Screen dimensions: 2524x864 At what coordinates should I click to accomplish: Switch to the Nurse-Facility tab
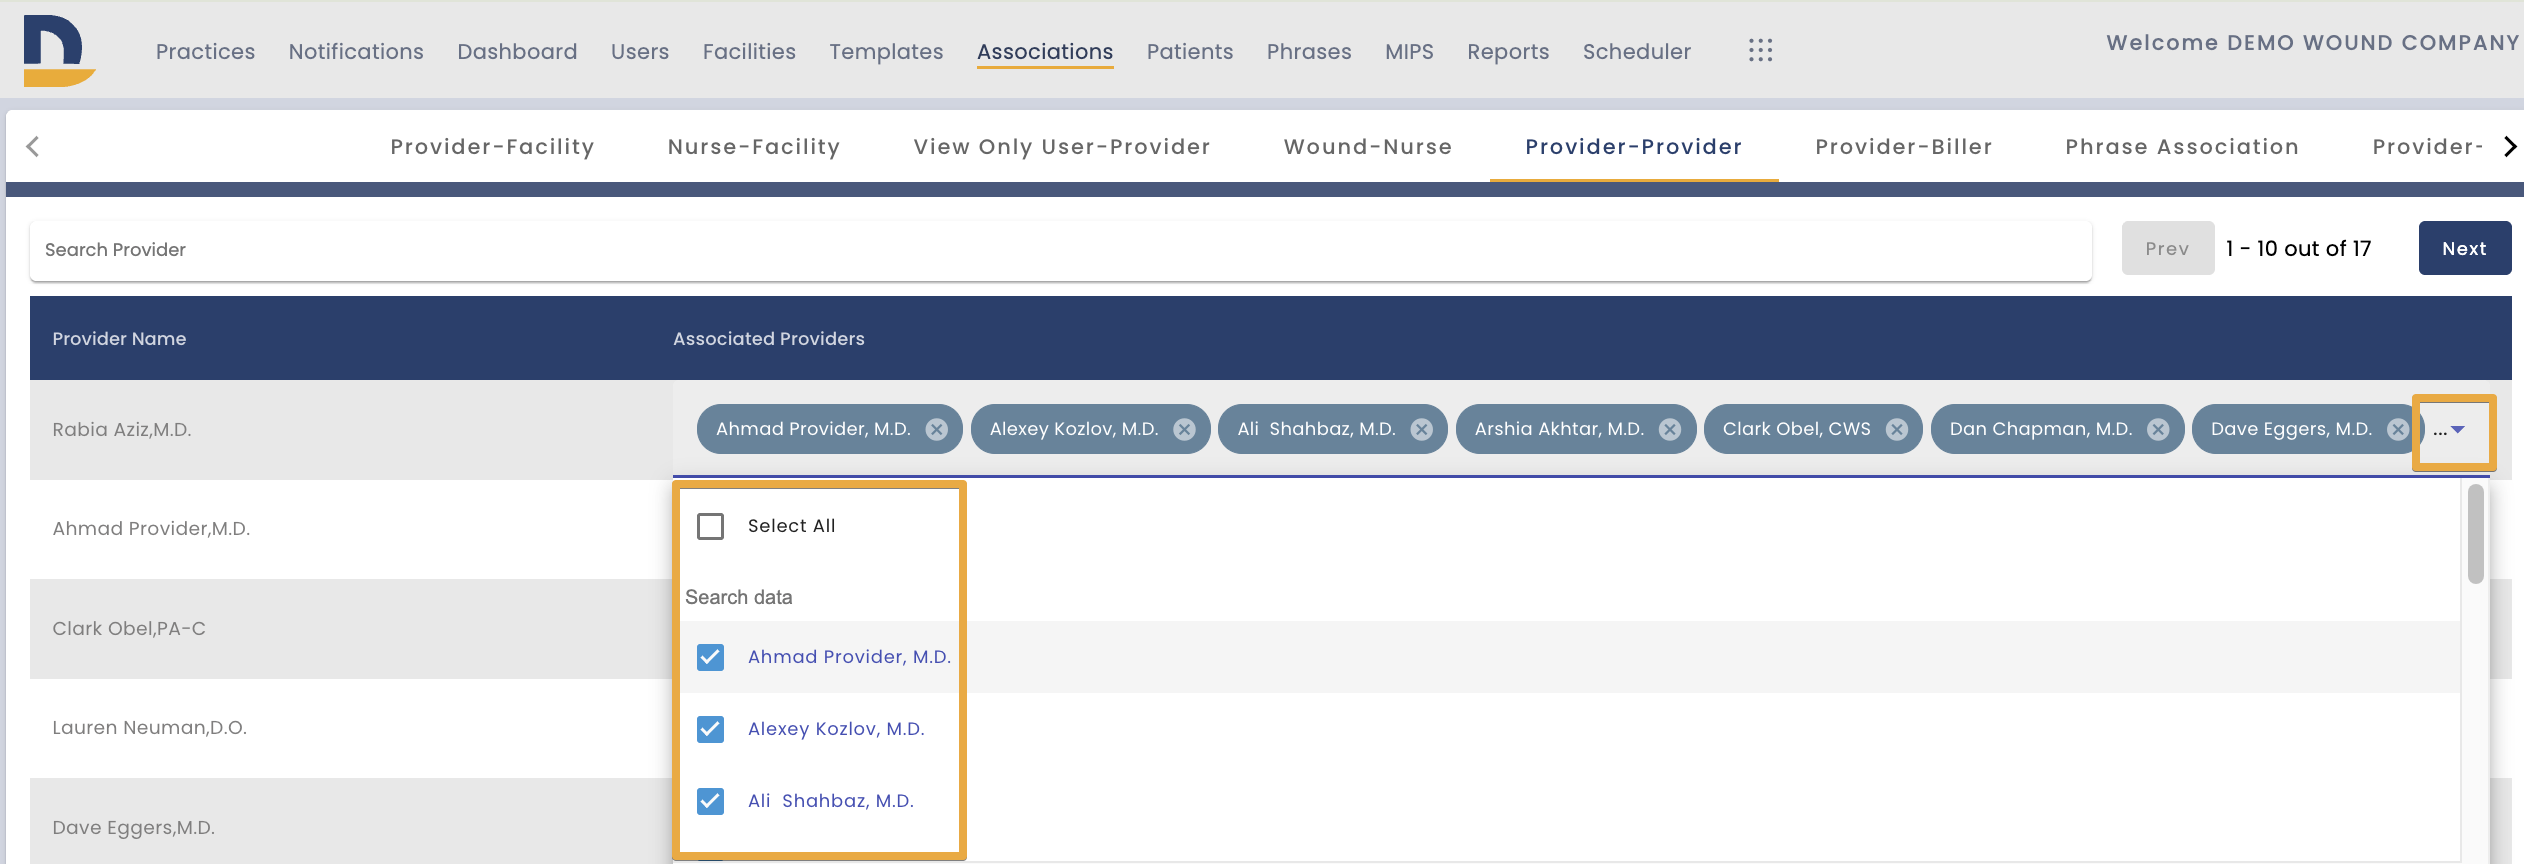pyautogui.click(x=754, y=147)
